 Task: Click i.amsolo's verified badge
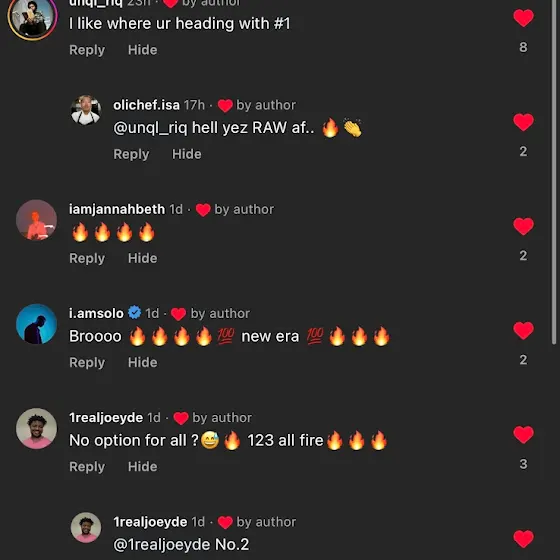(135, 313)
